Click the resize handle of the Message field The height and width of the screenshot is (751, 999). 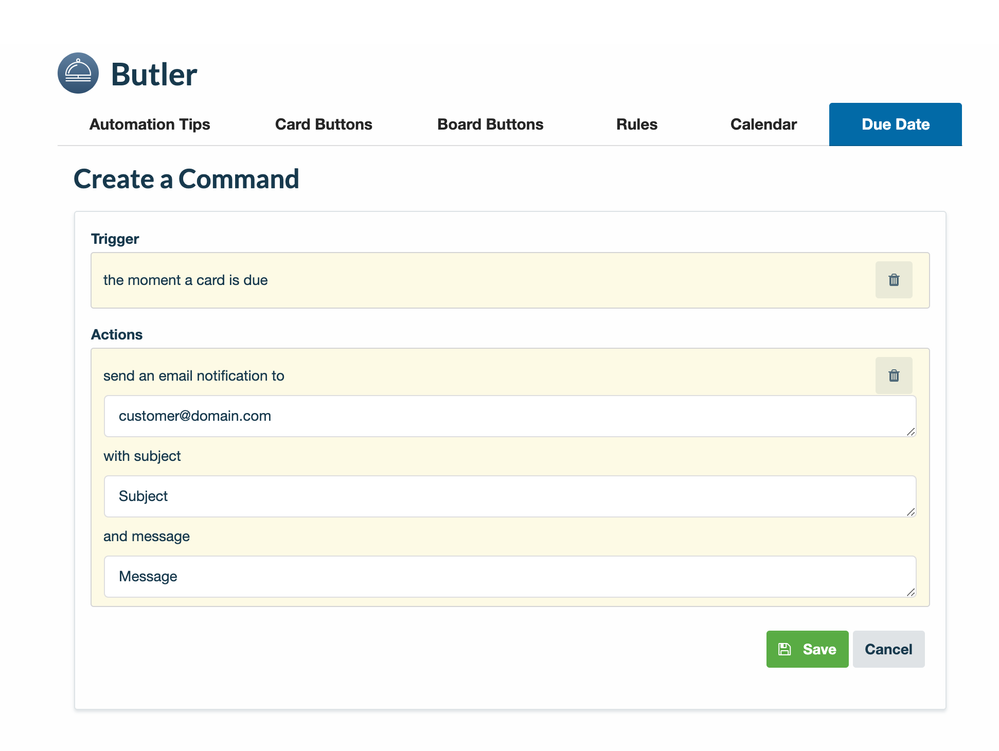tap(910, 592)
